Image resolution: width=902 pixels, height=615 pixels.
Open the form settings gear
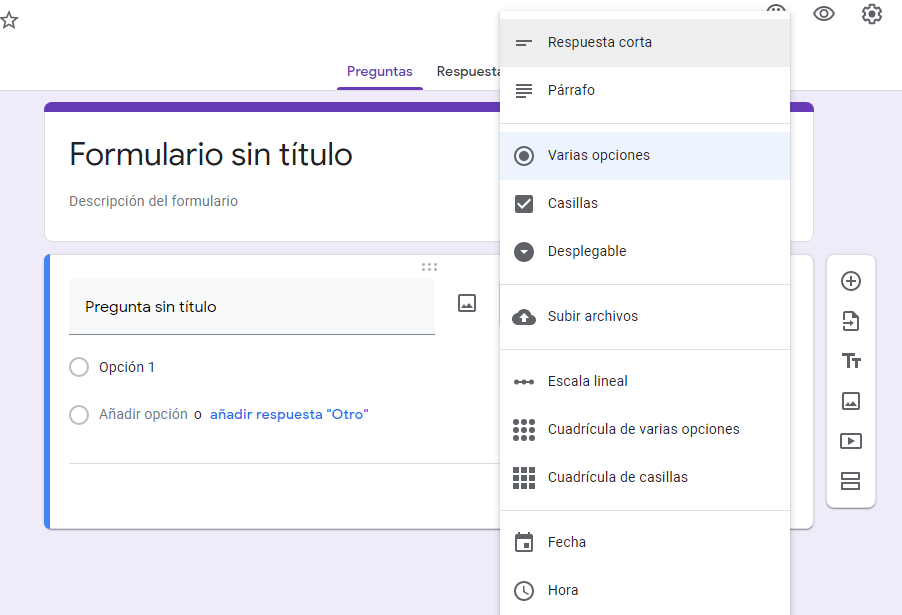pyautogui.click(x=871, y=14)
